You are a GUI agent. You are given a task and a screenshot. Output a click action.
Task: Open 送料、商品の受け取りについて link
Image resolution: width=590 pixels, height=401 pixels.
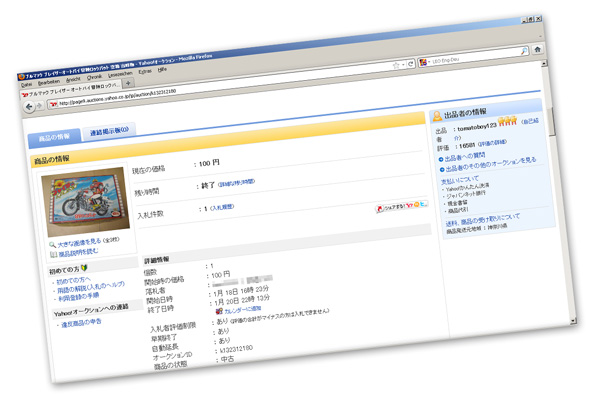point(483,220)
